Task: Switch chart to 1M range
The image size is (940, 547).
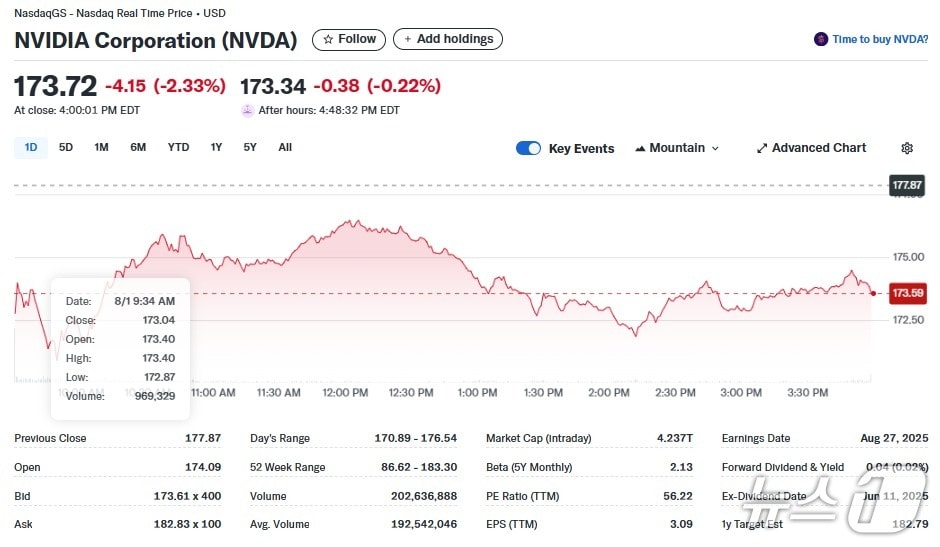Action: coord(101,147)
